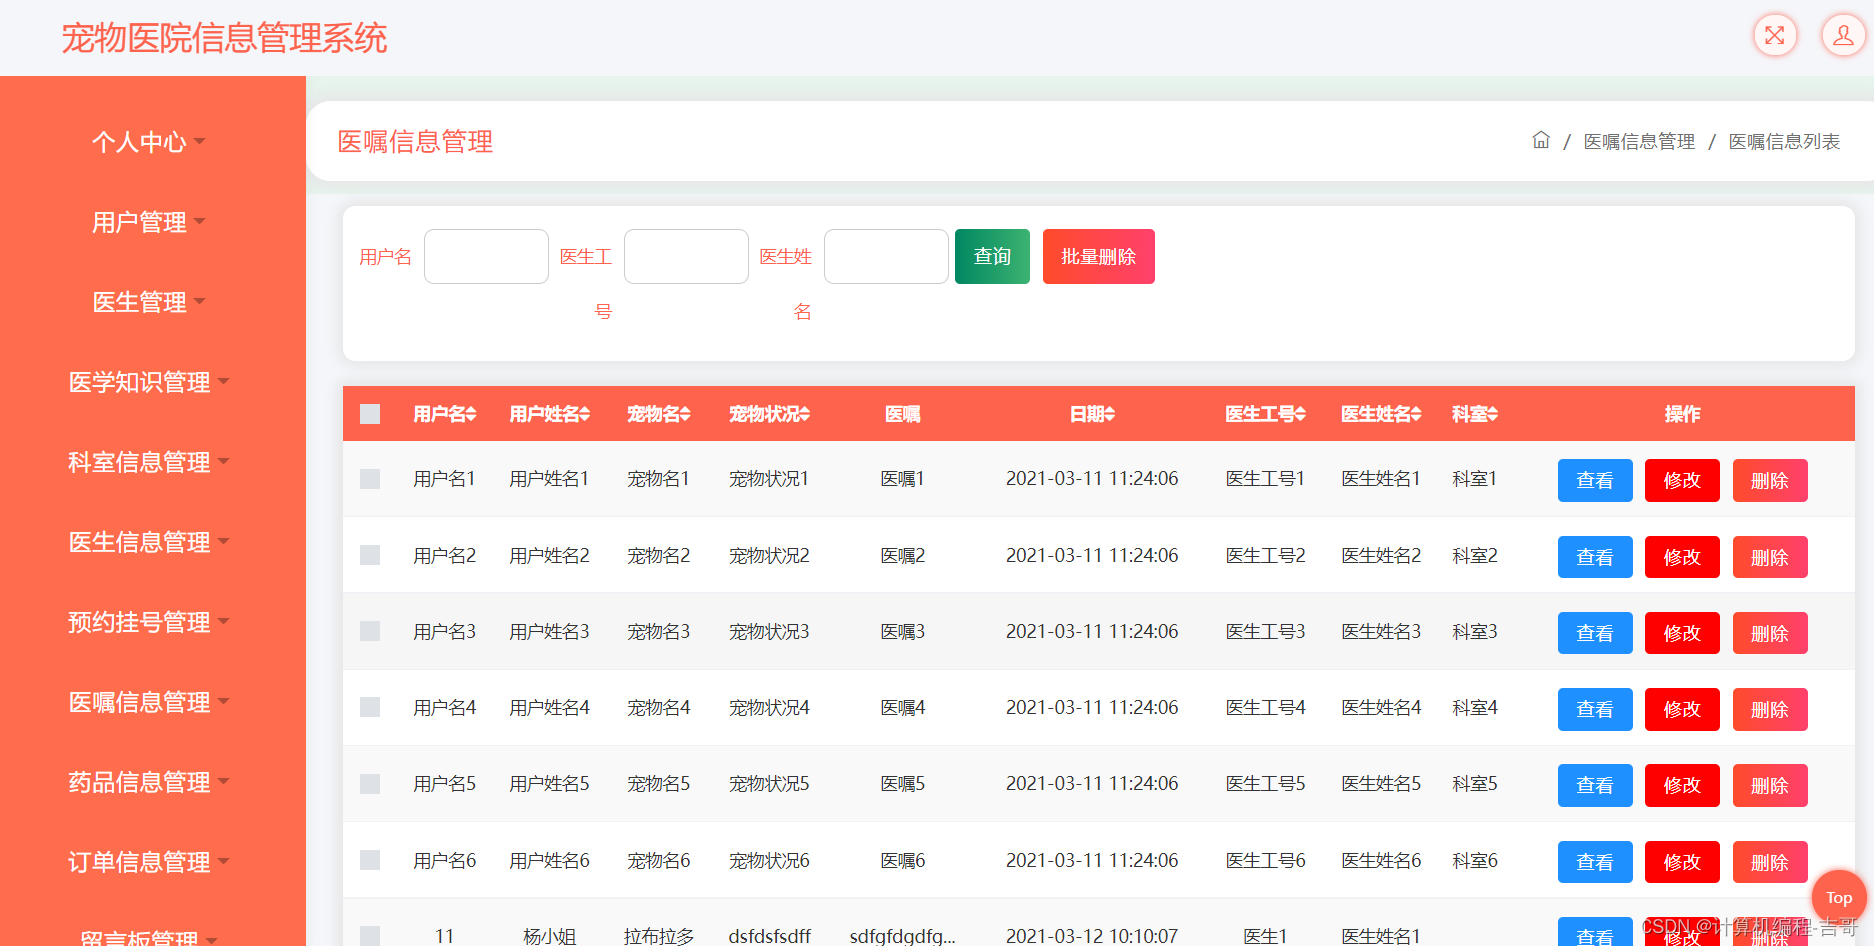Screen dimensions: 1874x946
Task: Edit row 用户名3 with 修改 button
Action: 1682,633
